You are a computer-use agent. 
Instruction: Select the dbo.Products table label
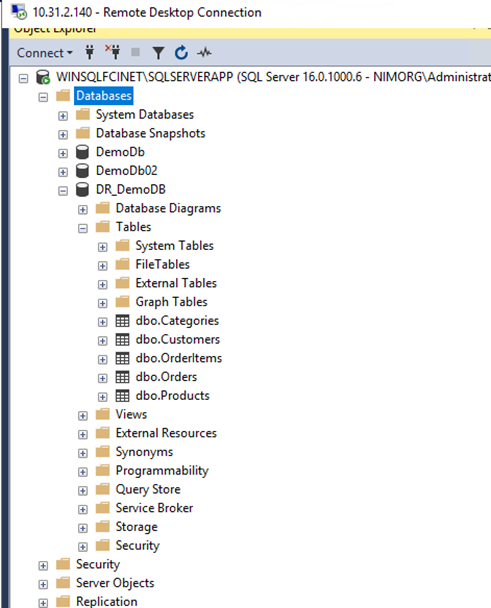click(x=173, y=396)
